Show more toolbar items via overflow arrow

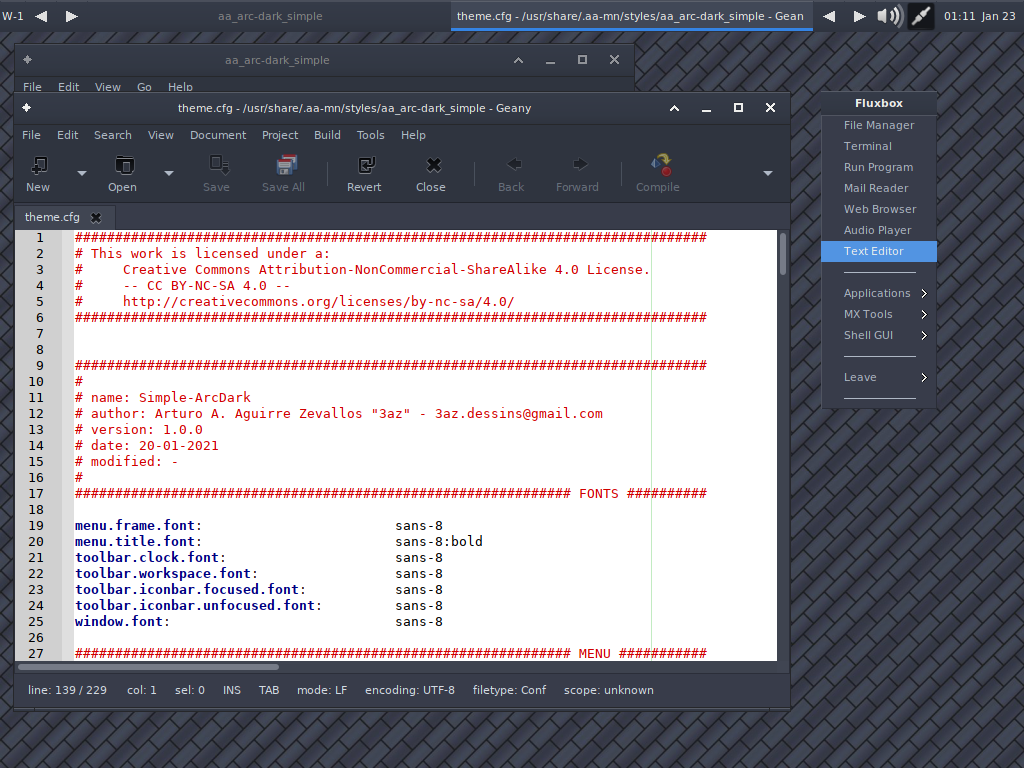click(768, 174)
